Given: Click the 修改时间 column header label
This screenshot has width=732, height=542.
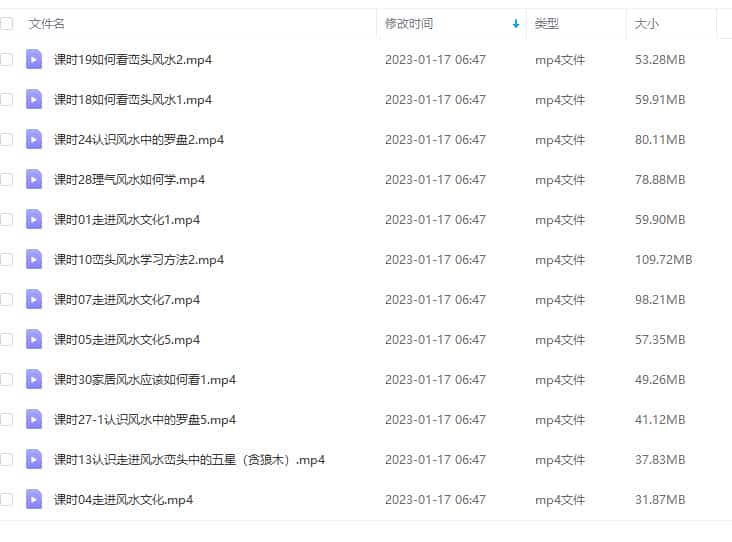Looking at the screenshot, I should (x=409, y=24).
